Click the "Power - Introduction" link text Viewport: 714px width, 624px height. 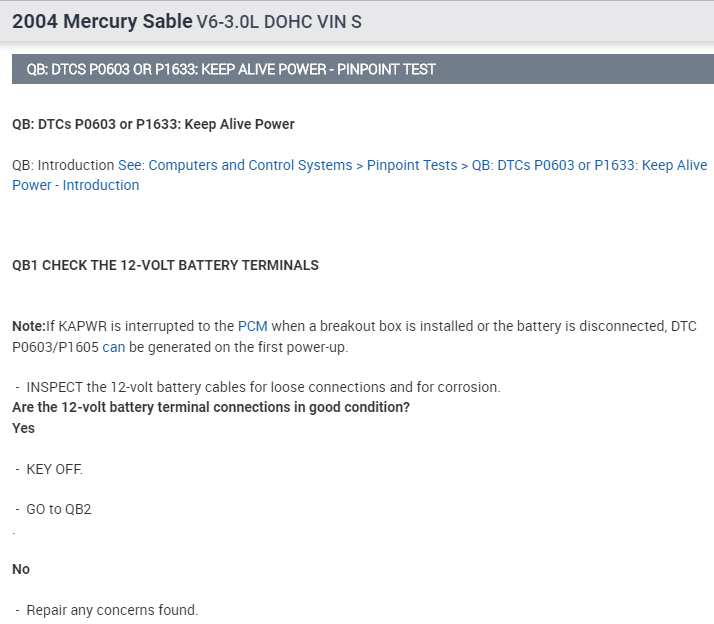(x=76, y=185)
